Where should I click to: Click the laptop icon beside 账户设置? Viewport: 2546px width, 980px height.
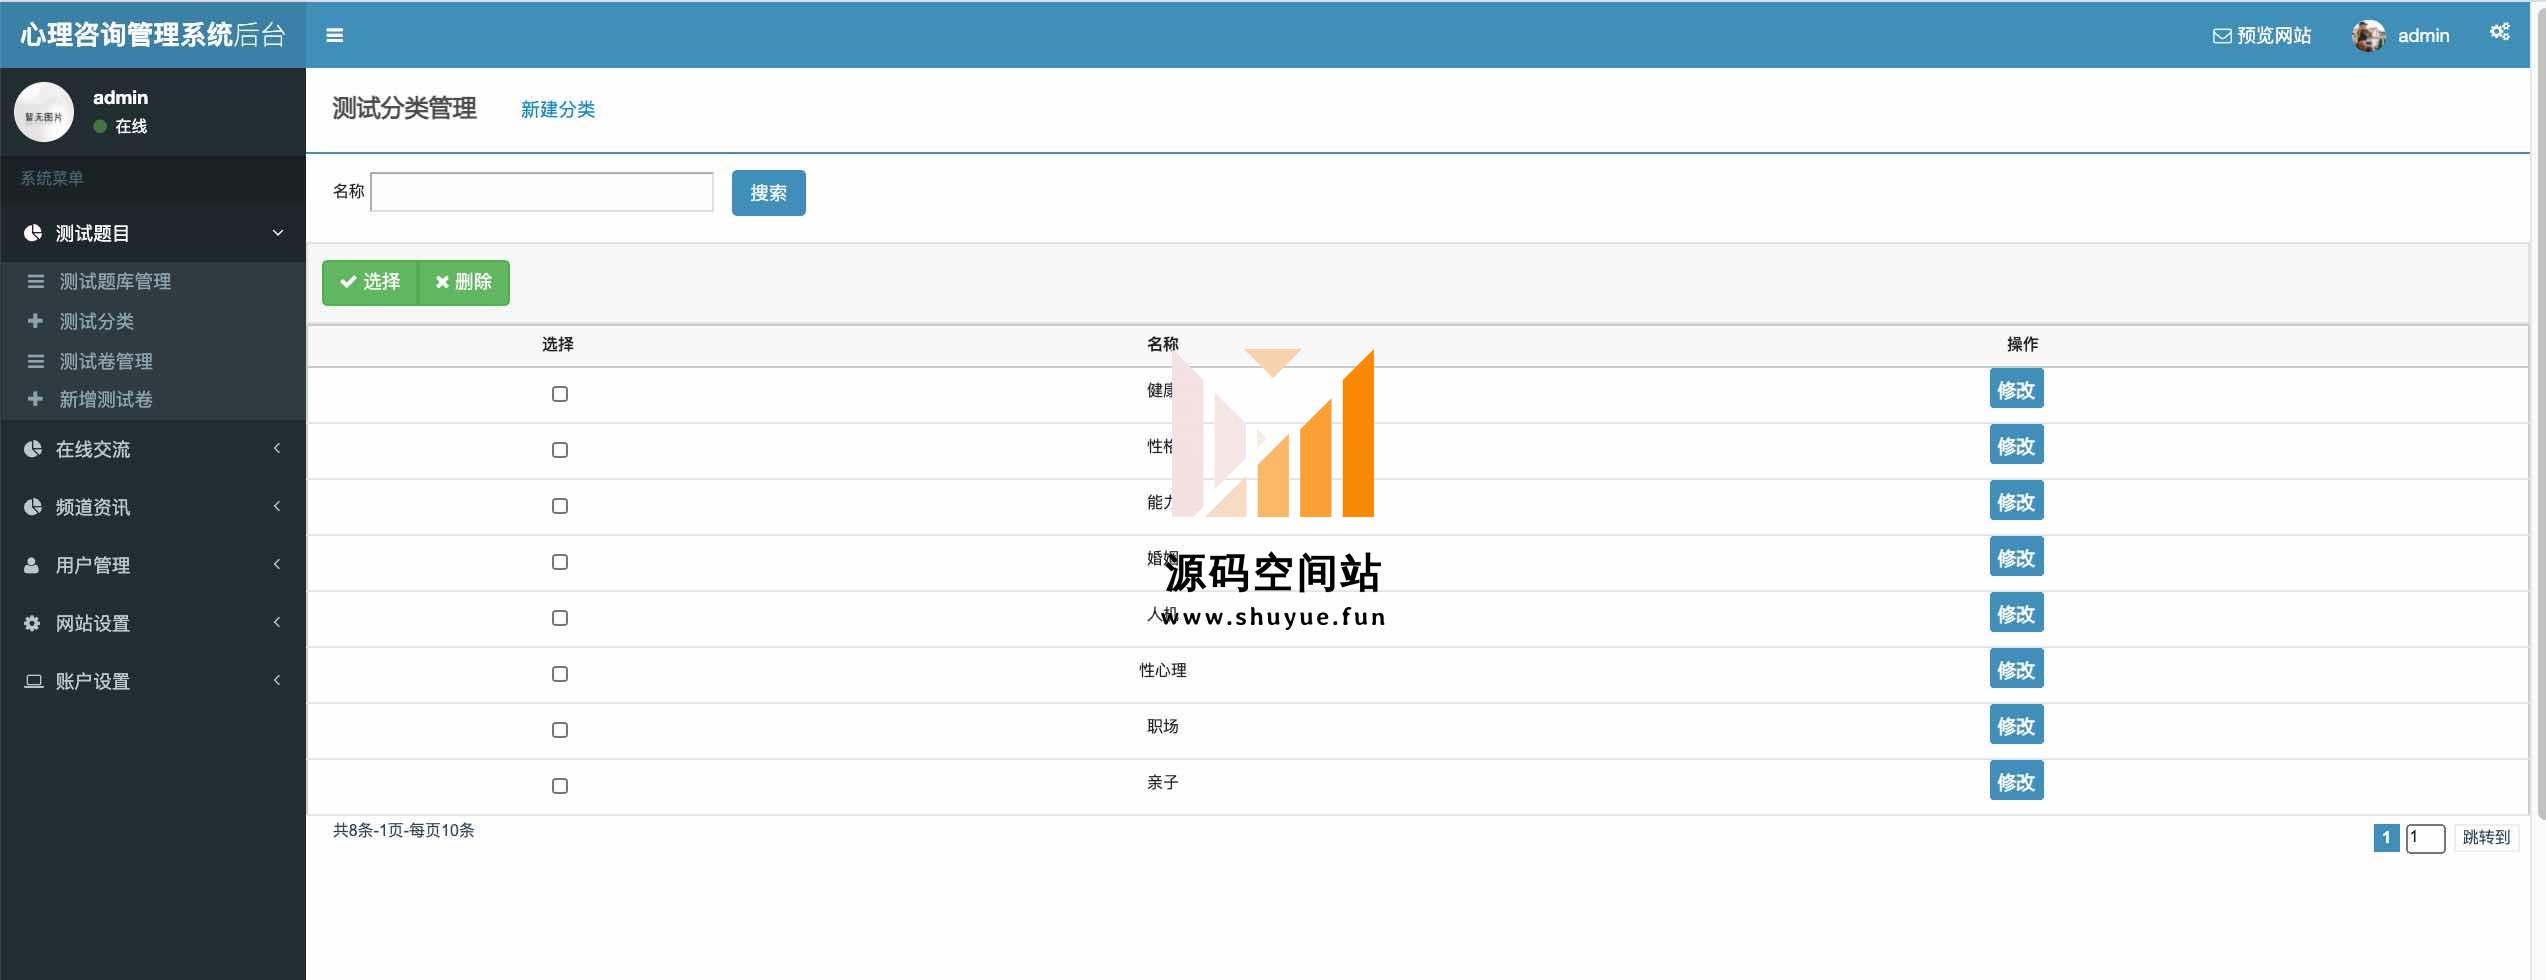(x=34, y=681)
